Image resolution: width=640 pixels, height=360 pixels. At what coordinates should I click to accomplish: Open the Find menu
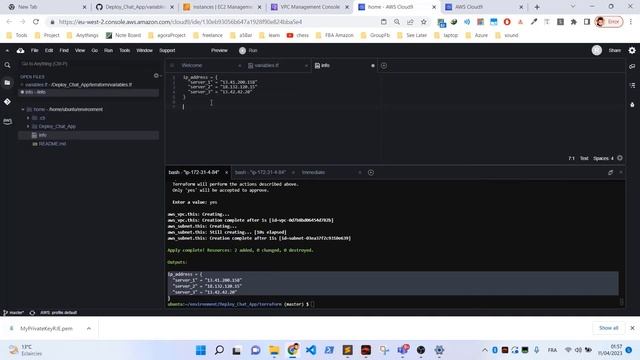[64, 51]
